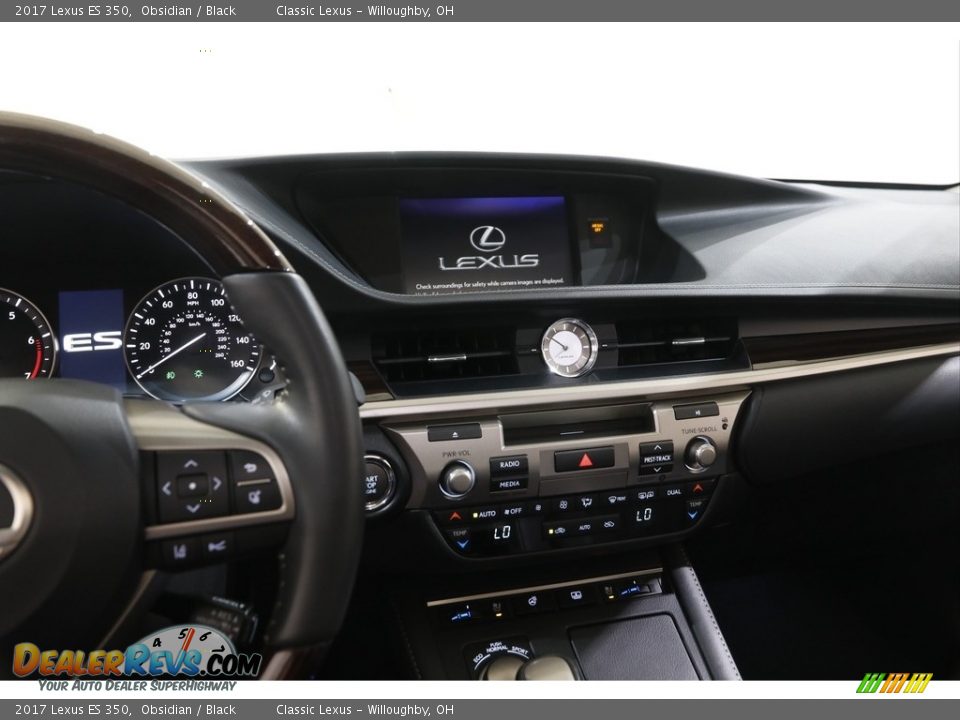This screenshot has height=720, width=960.
Task: Set air intake to AUTO
Action: [585, 527]
